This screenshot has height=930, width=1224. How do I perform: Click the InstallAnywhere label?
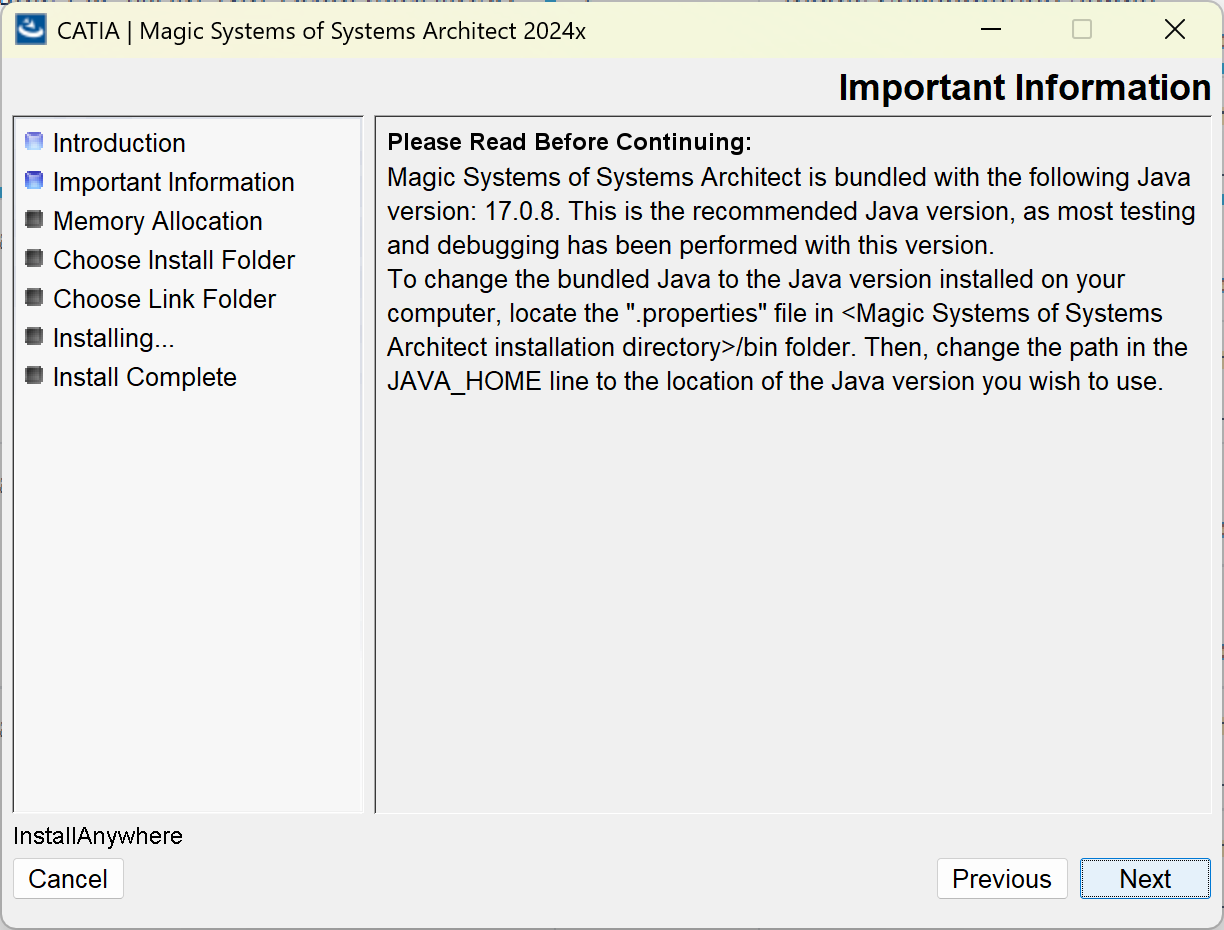pyautogui.click(x=98, y=836)
